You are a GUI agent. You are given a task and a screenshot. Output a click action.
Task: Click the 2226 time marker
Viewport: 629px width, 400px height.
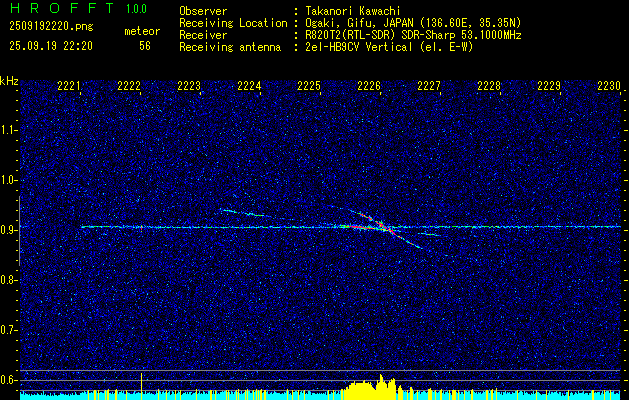pos(369,86)
